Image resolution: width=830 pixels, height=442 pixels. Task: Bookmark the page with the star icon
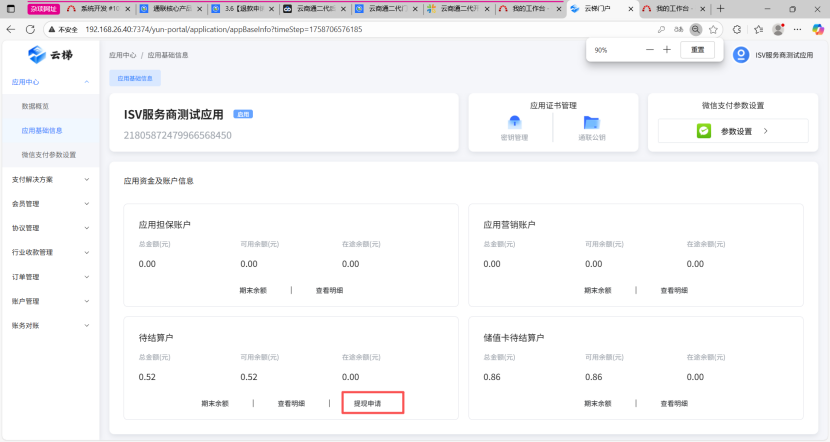713,29
